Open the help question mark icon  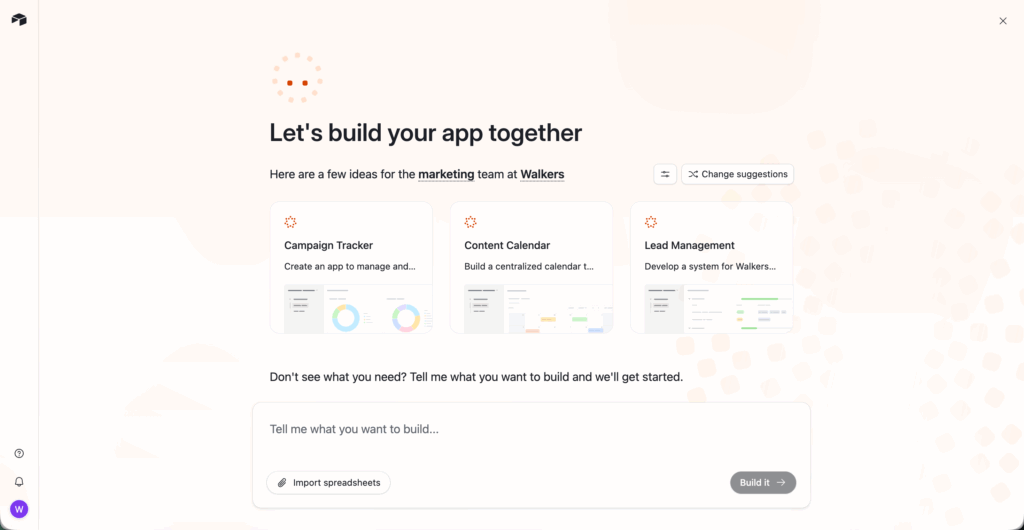pyautogui.click(x=19, y=454)
